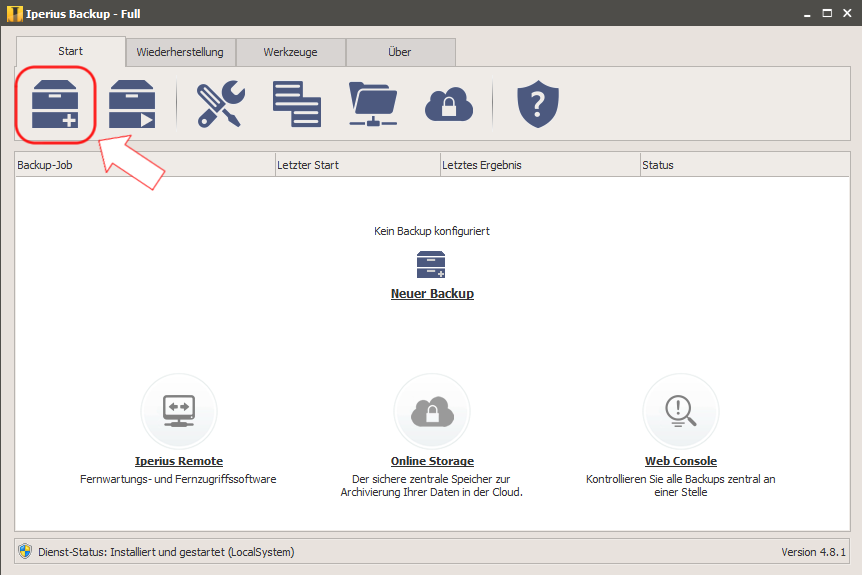Switch to the Start tab
Viewport: 862px width, 580px height.
click(x=70, y=51)
